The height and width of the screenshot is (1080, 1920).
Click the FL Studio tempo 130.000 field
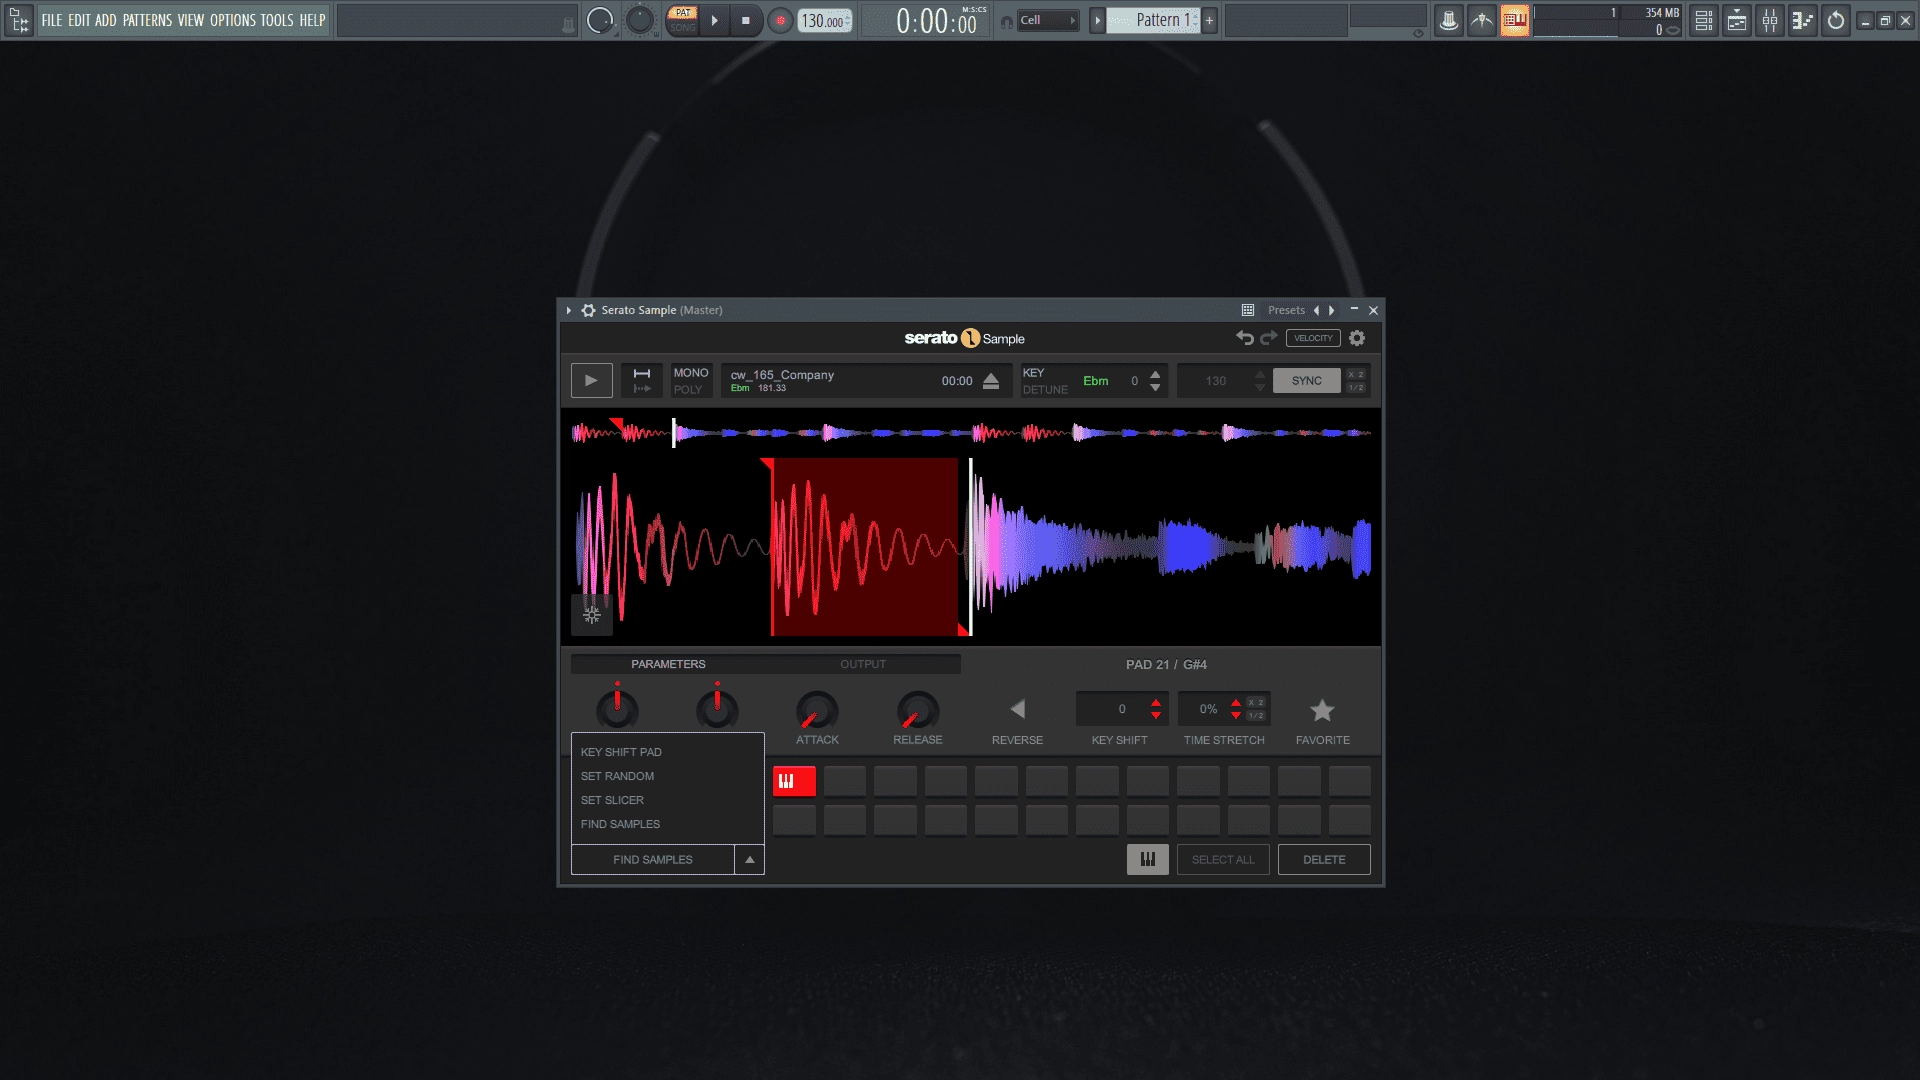coord(824,21)
